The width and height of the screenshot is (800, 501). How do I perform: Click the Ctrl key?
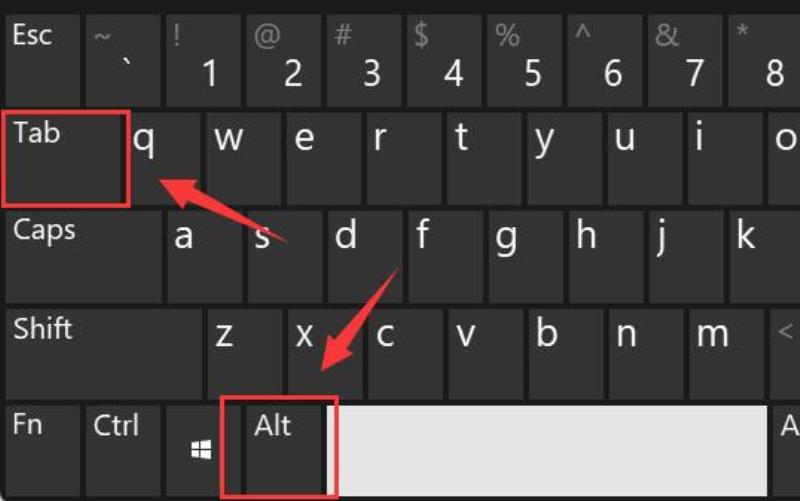pyautogui.click(x=123, y=450)
